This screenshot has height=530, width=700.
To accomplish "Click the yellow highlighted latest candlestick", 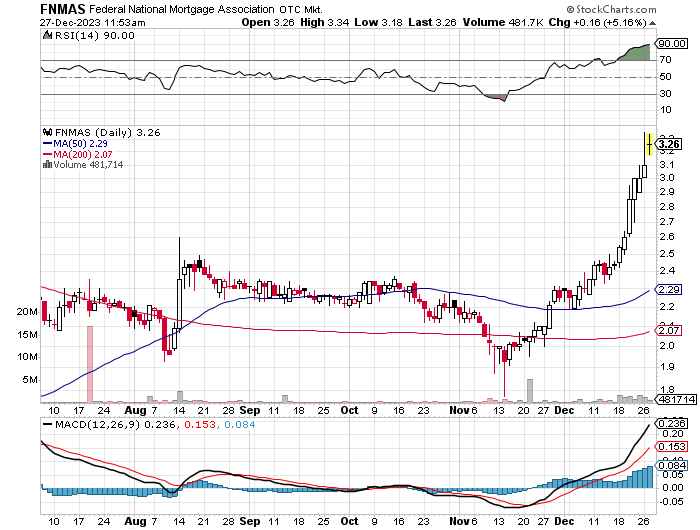I will [650, 144].
